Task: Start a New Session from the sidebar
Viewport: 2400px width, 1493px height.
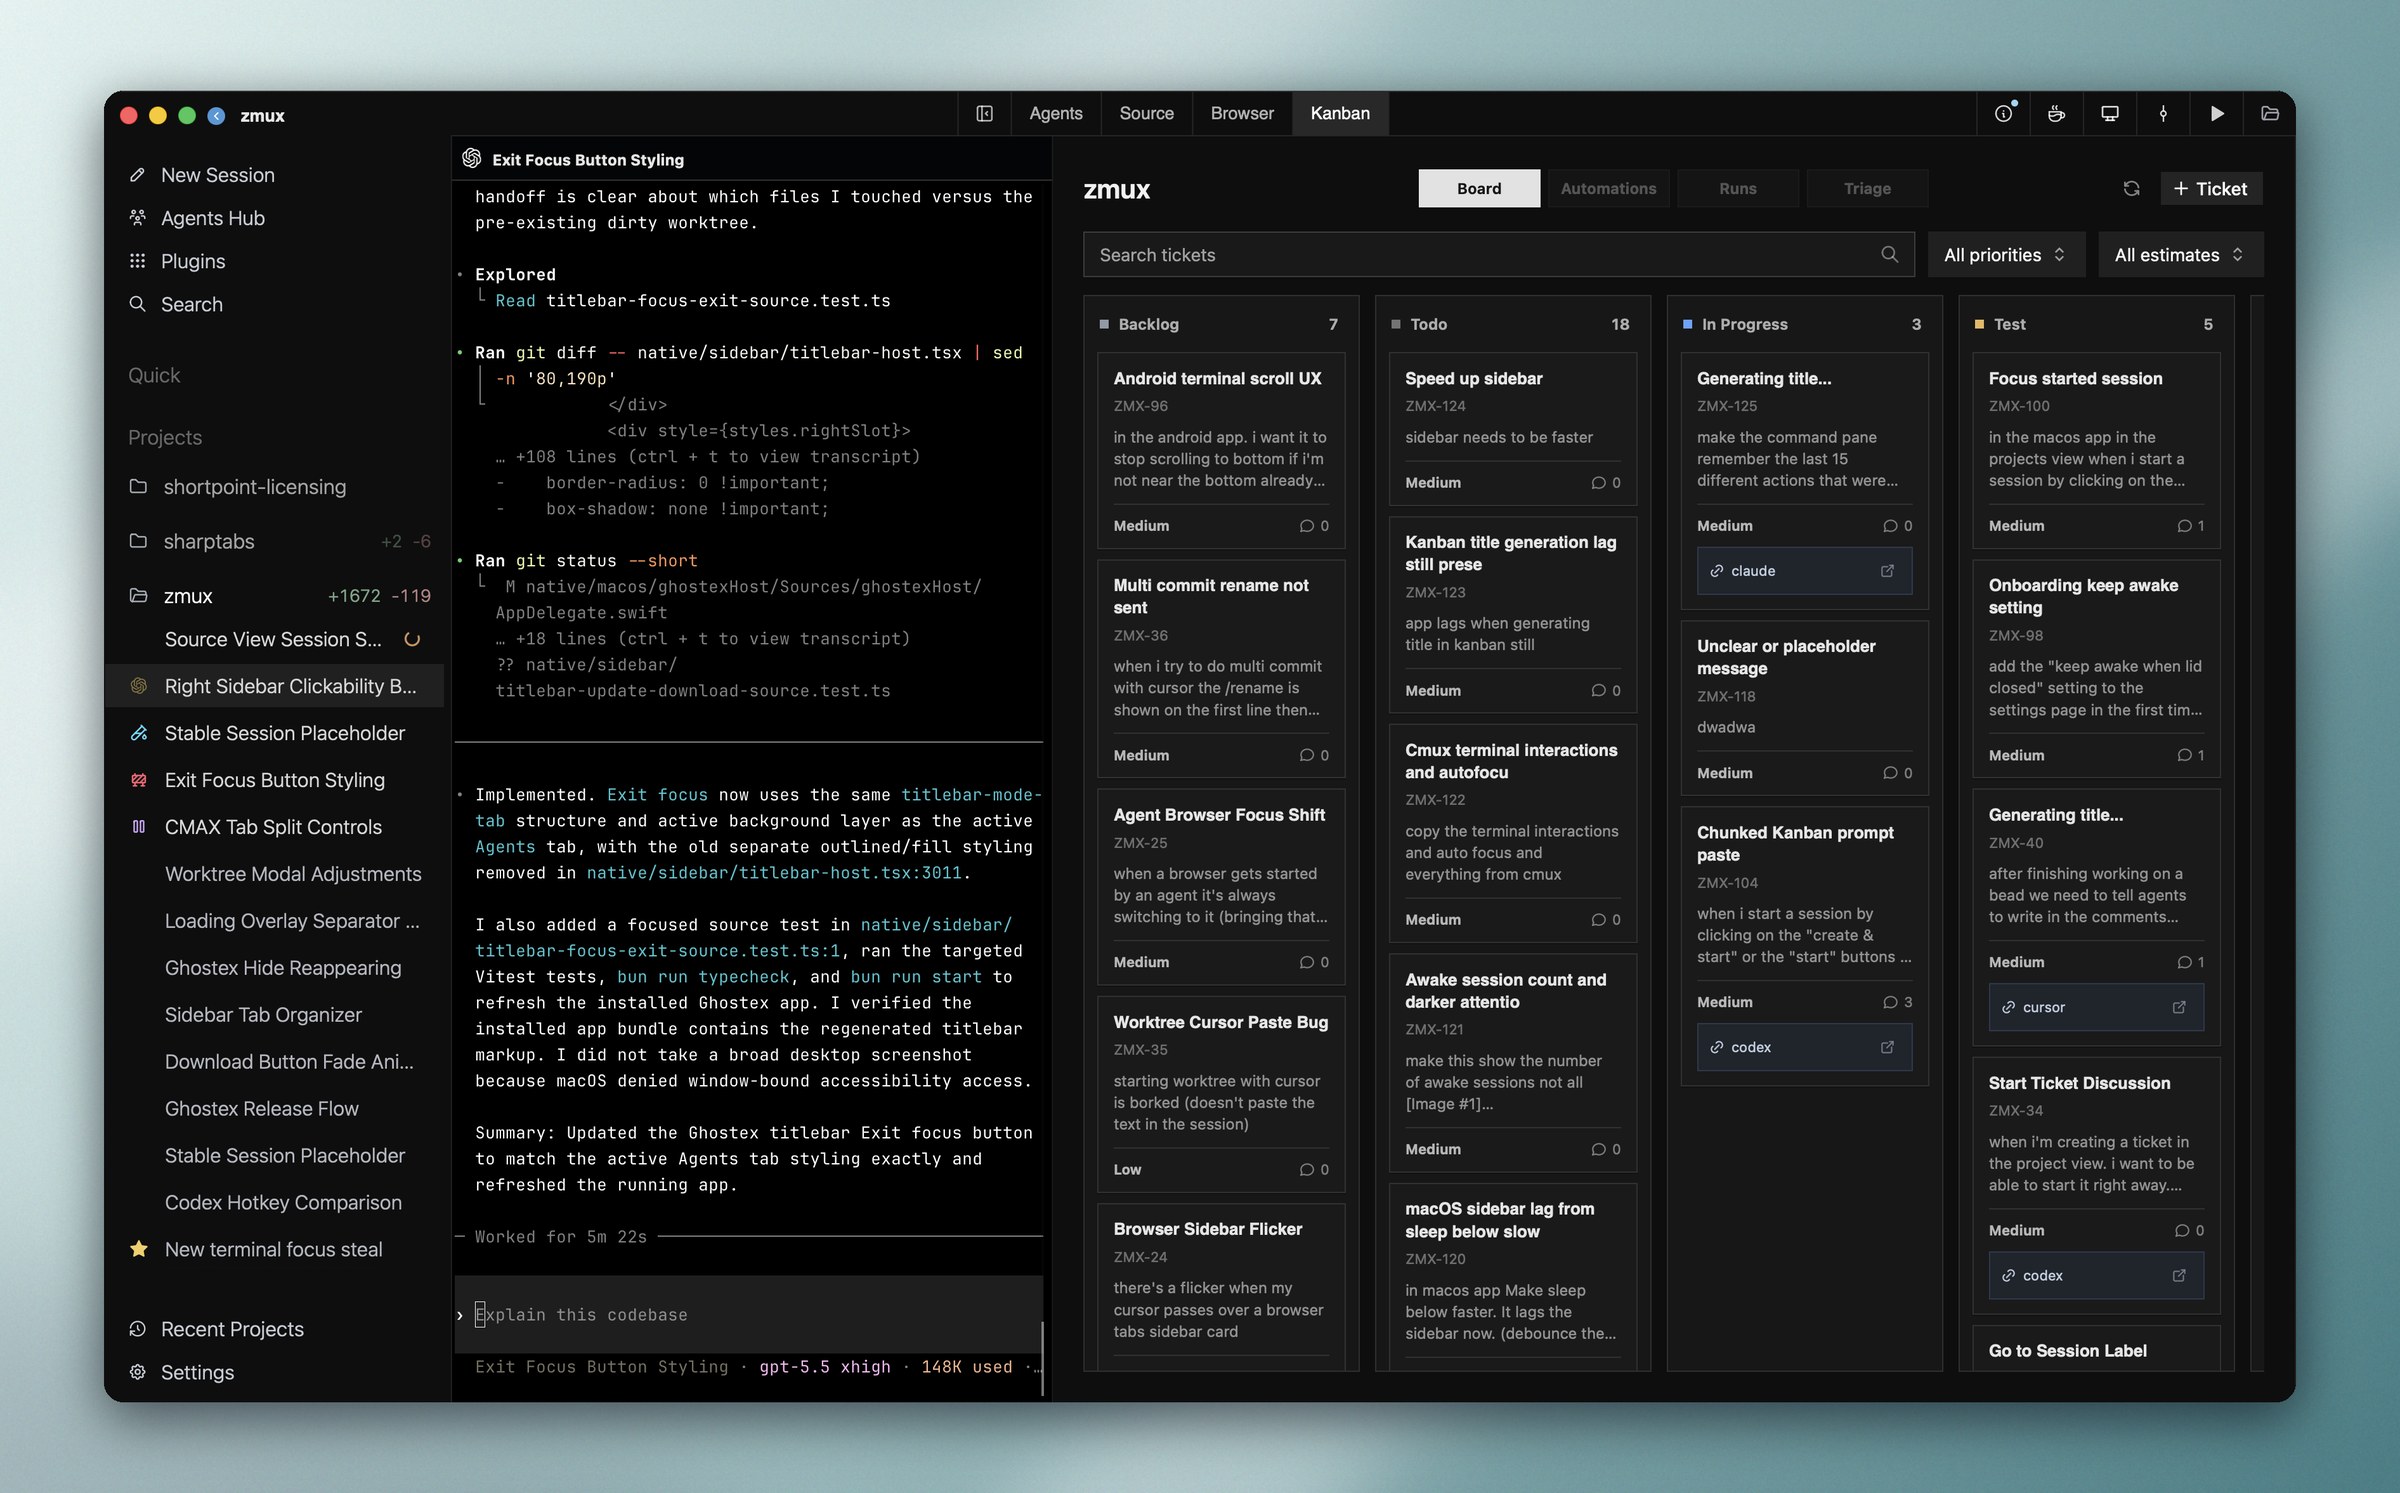Action: [218, 175]
